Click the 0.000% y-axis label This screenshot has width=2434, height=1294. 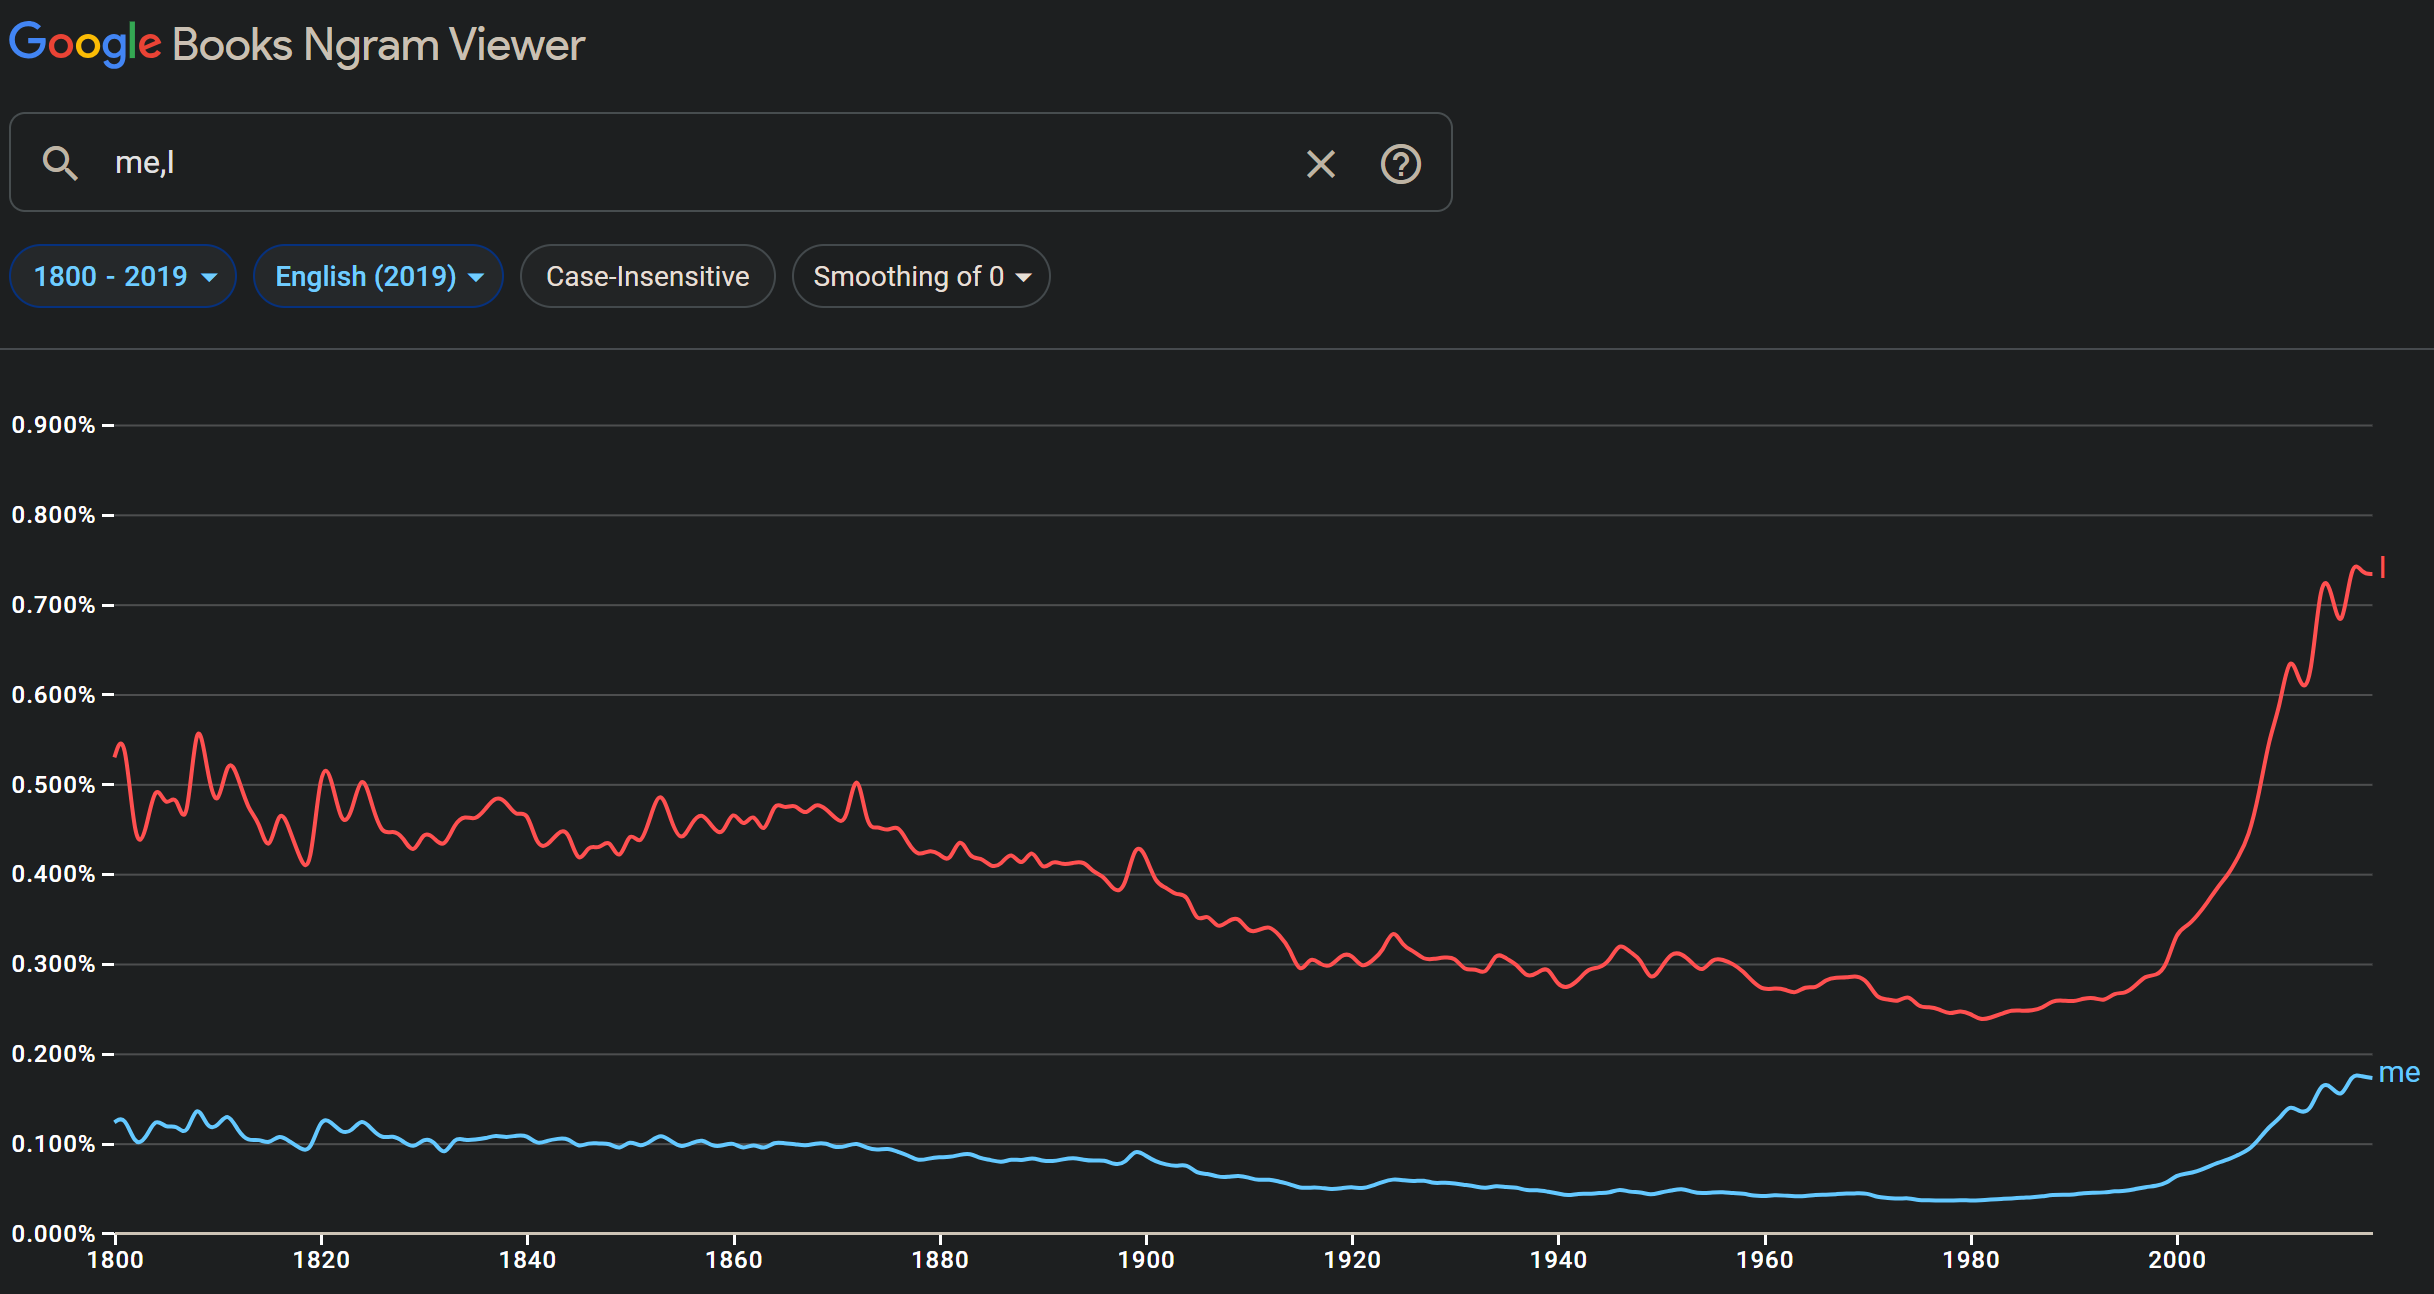[x=54, y=1234]
